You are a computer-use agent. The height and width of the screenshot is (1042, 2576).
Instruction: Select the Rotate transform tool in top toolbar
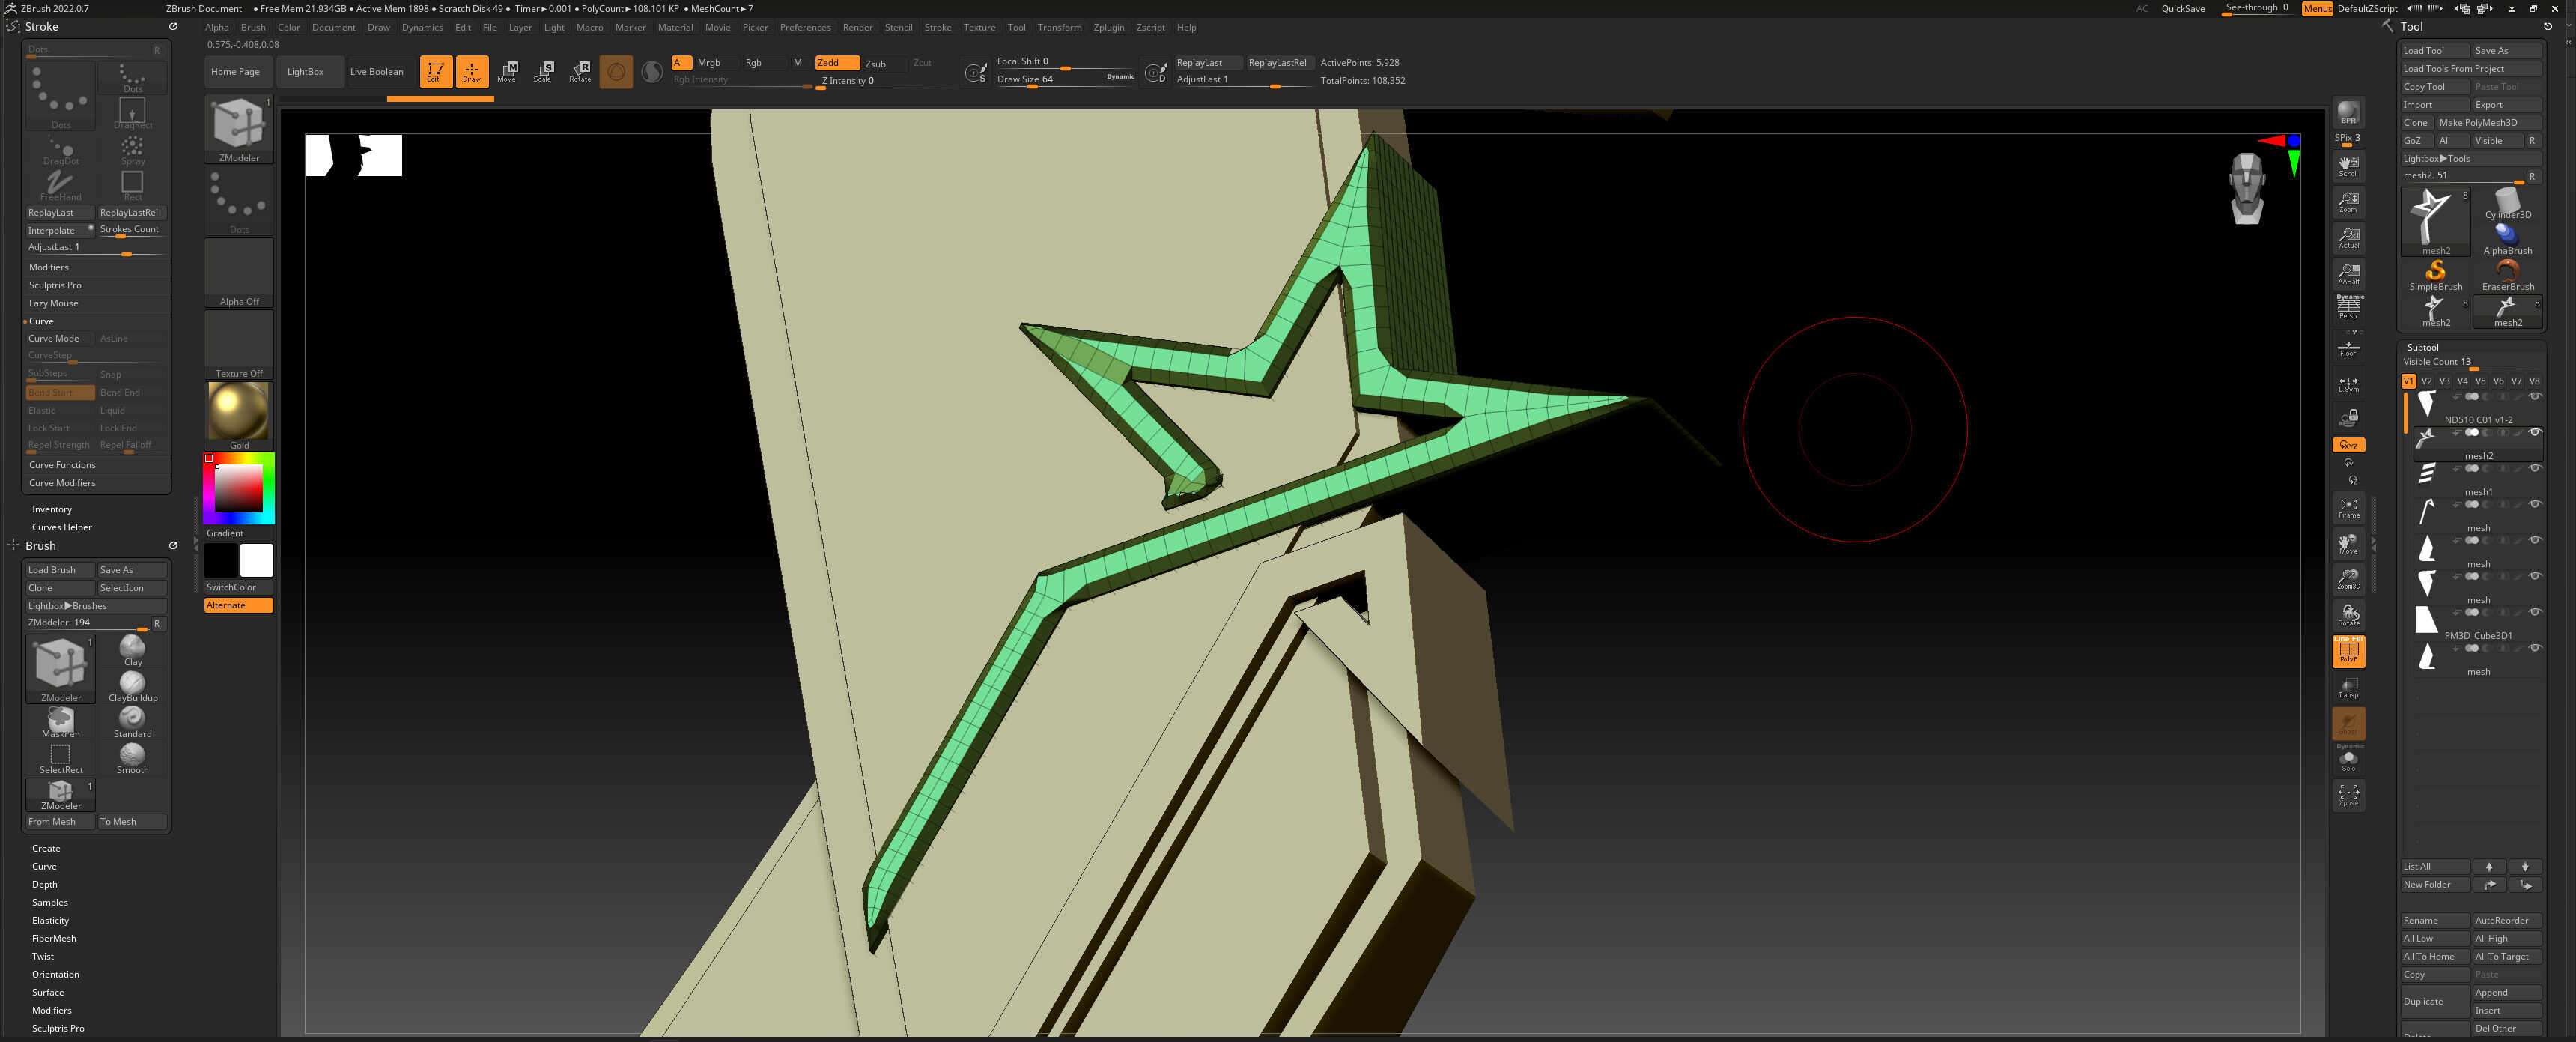tap(580, 71)
